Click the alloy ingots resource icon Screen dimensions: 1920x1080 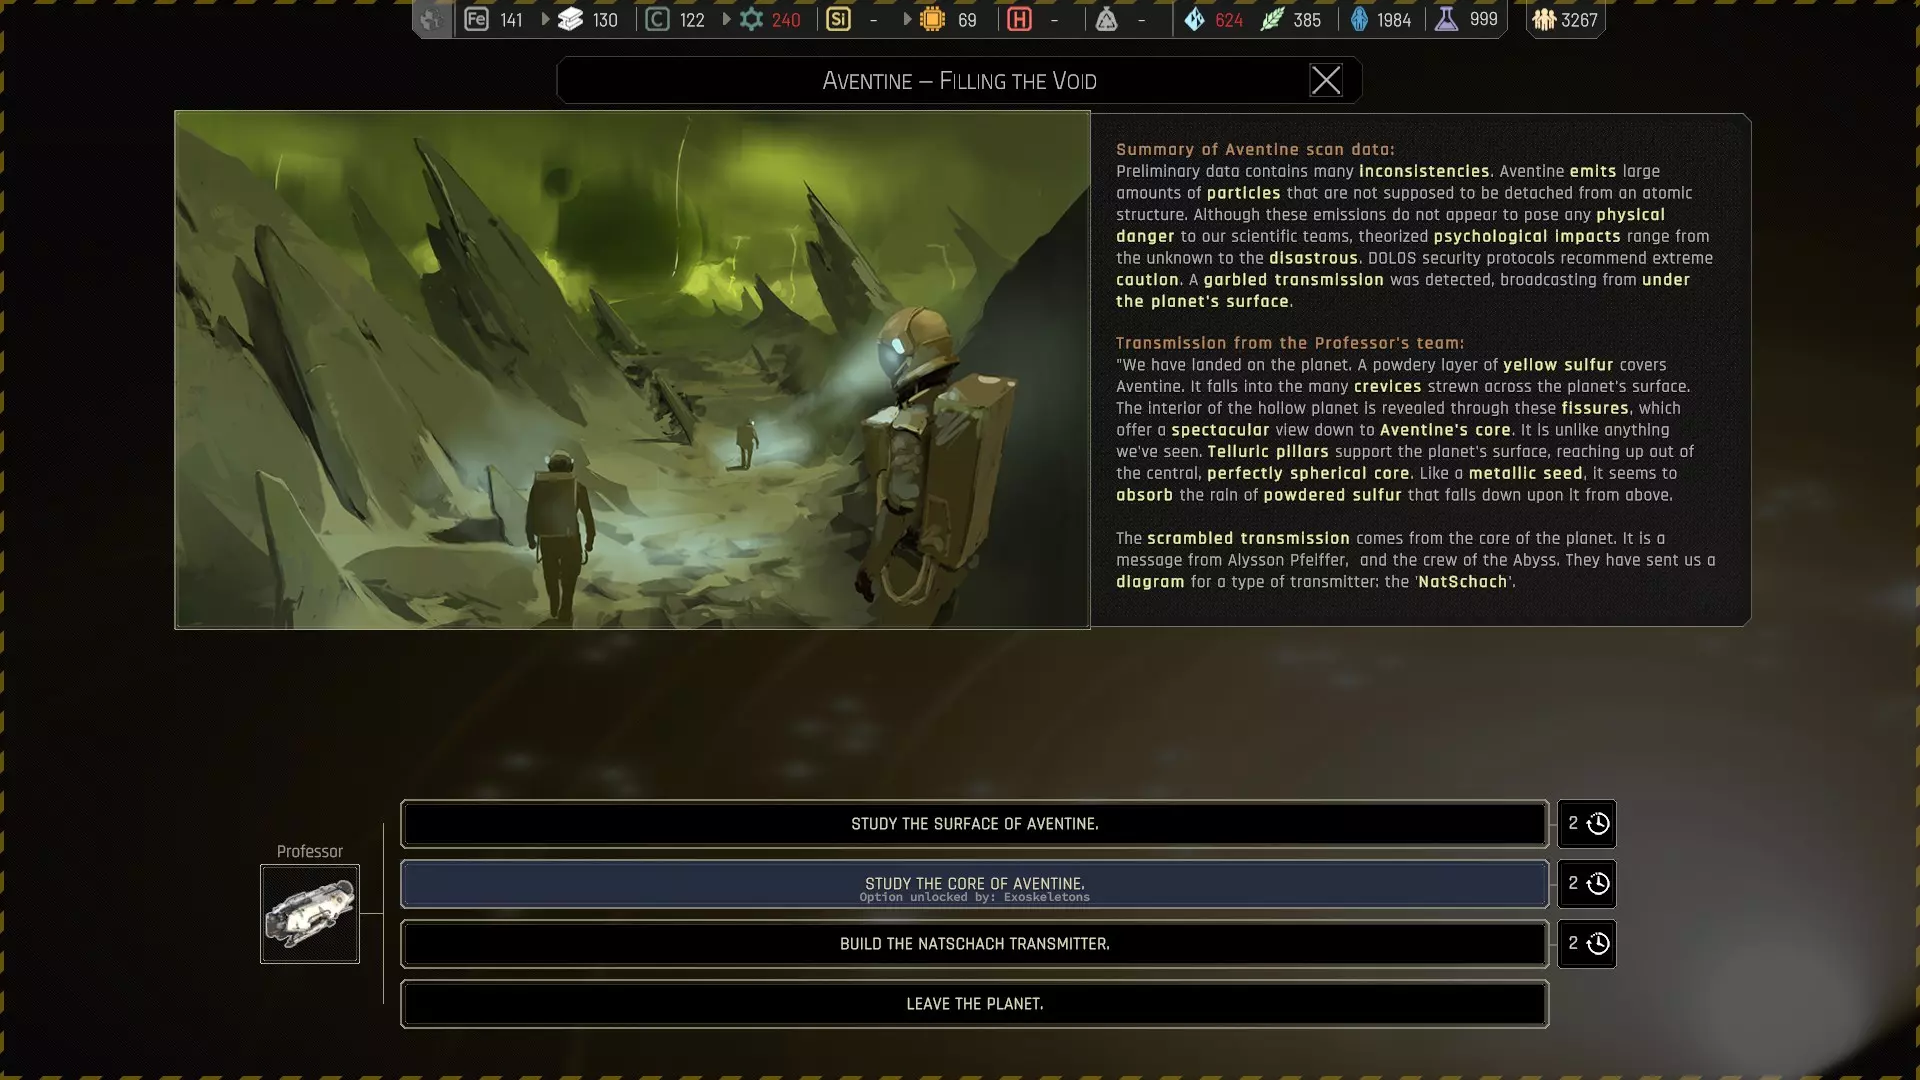[571, 20]
